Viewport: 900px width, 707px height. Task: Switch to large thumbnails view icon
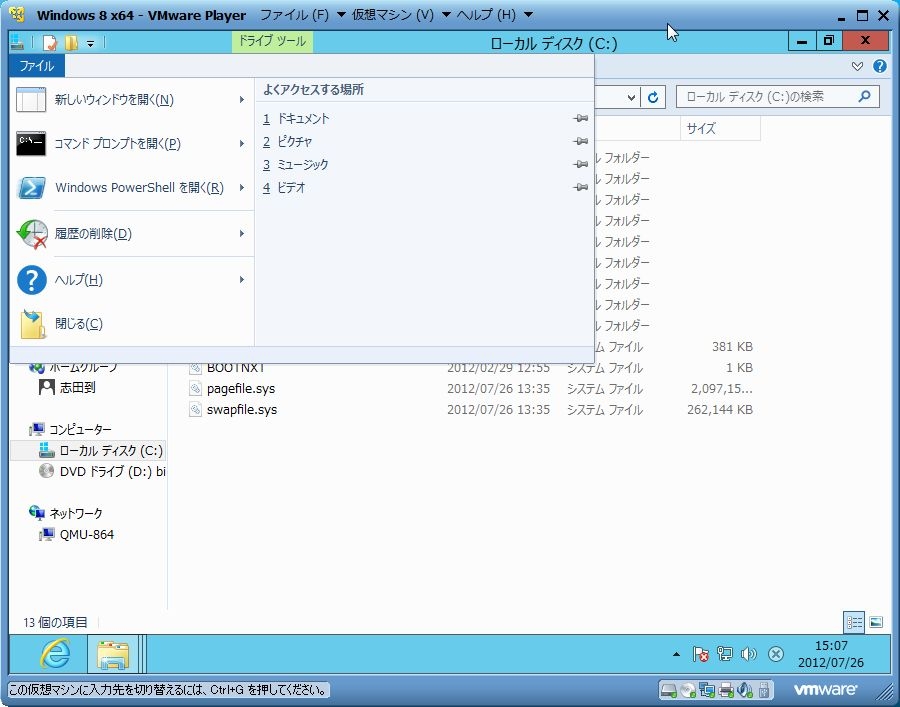(876, 622)
